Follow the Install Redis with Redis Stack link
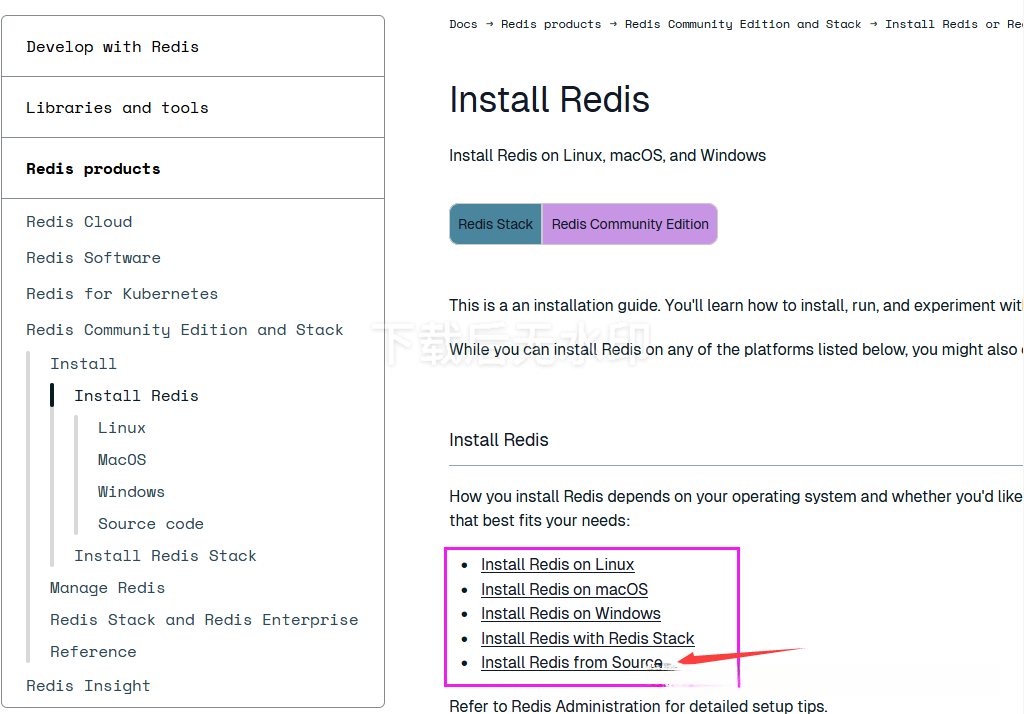The width and height of the screenshot is (1024, 714). click(x=588, y=638)
